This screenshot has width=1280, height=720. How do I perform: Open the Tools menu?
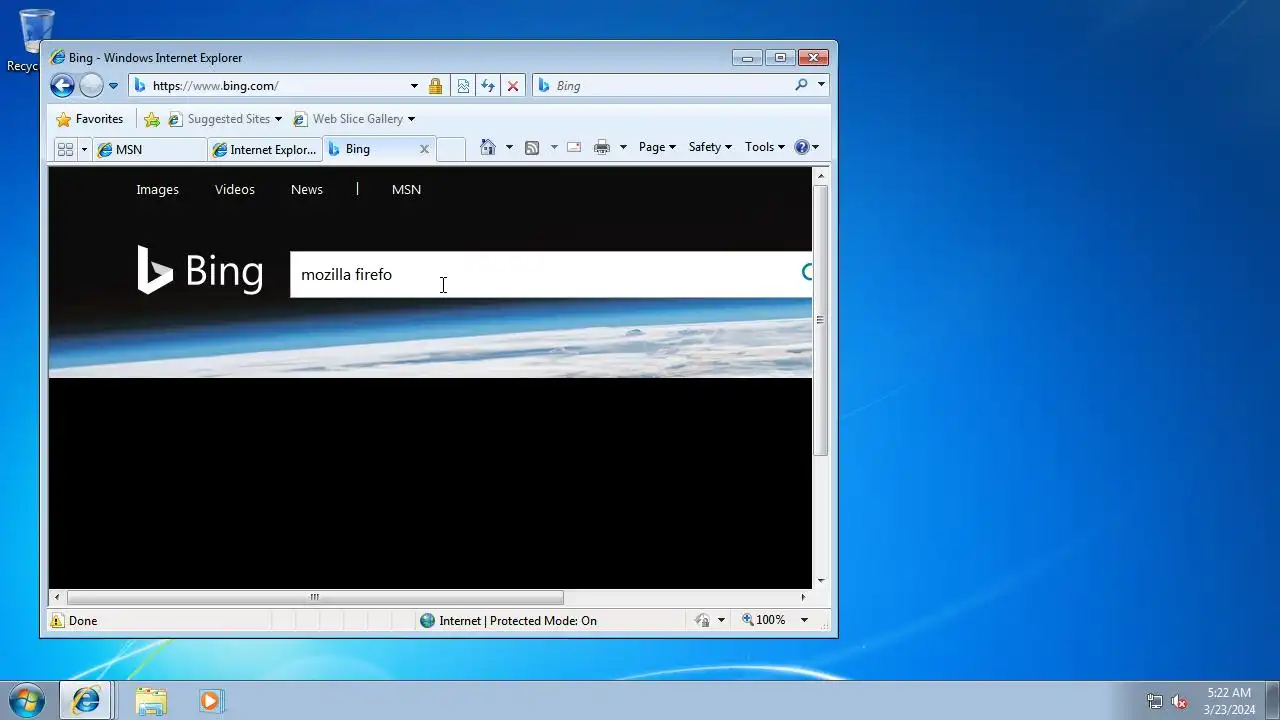(765, 147)
